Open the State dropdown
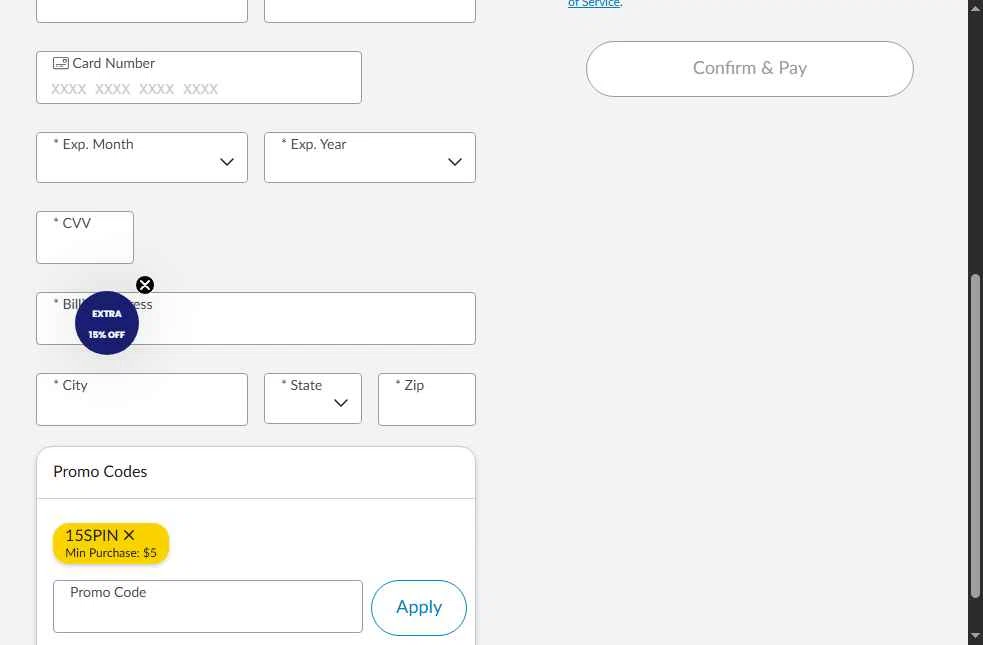 (313, 399)
